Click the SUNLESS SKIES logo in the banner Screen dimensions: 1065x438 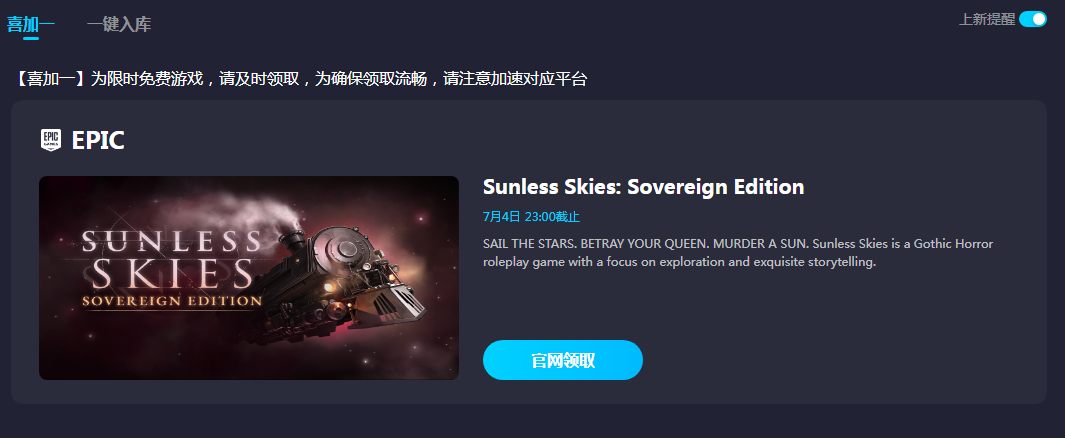[x=172, y=261]
